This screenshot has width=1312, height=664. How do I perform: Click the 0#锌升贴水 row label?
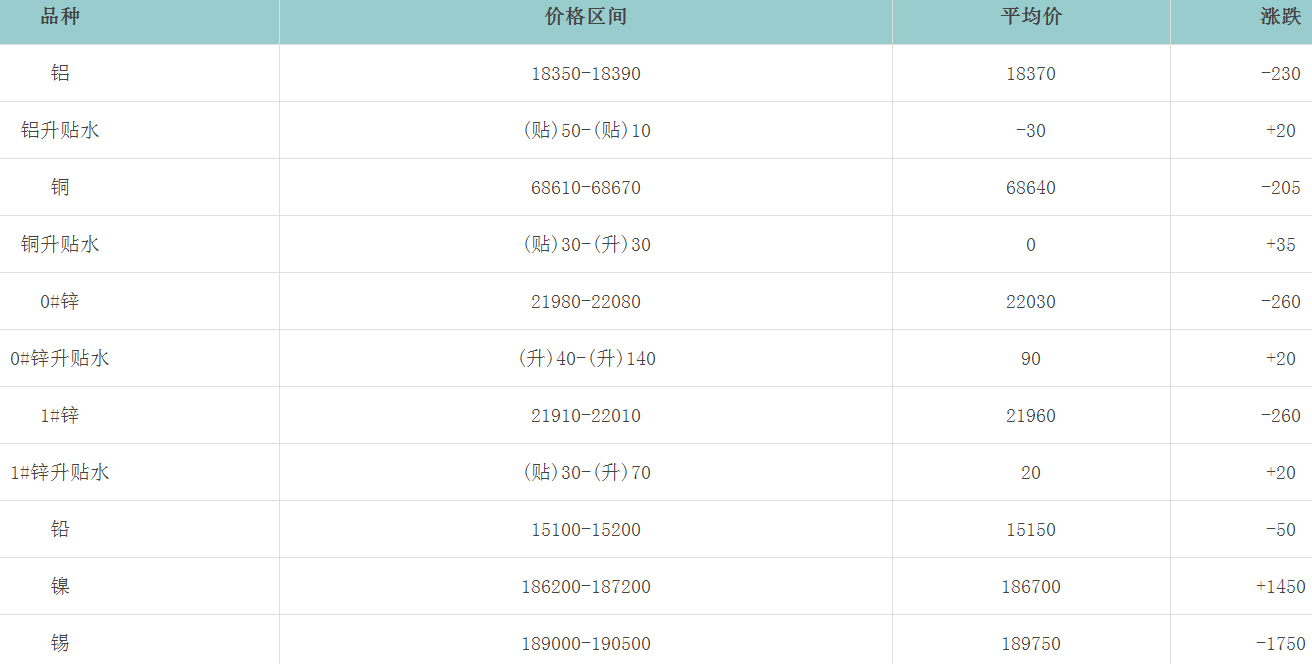coord(60,358)
